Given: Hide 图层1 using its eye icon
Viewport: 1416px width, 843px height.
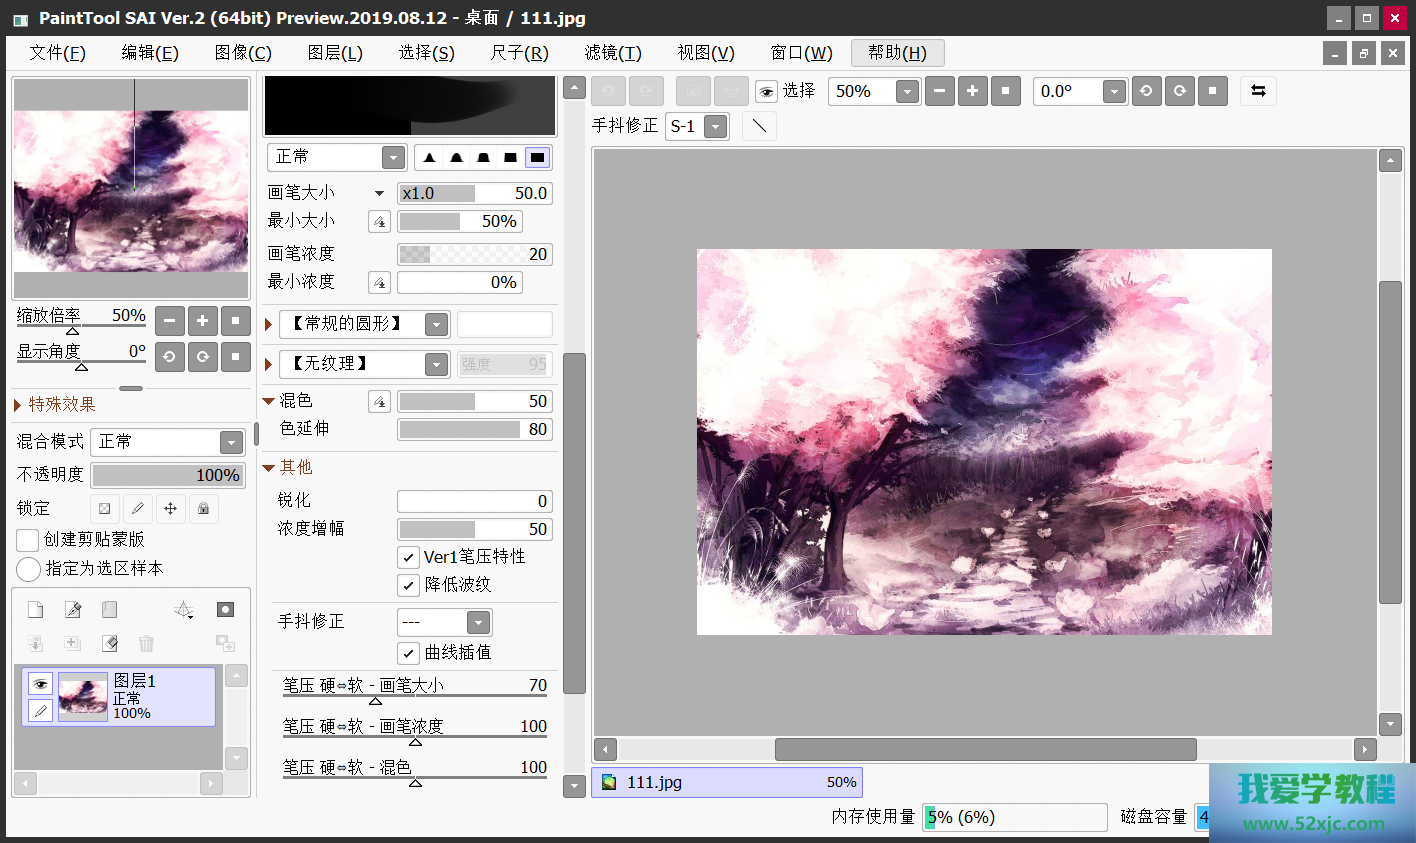Looking at the screenshot, I should pos(40,684).
